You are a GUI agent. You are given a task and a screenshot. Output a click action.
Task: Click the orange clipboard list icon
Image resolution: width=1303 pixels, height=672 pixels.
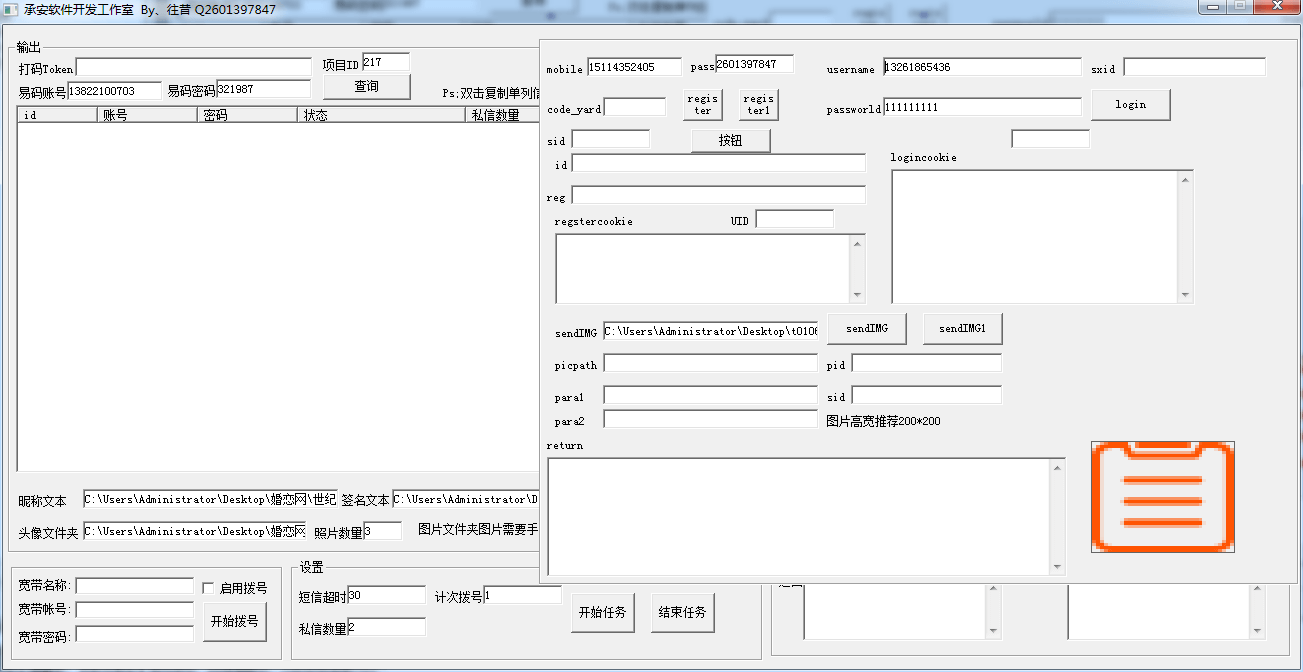coord(1162,497)
